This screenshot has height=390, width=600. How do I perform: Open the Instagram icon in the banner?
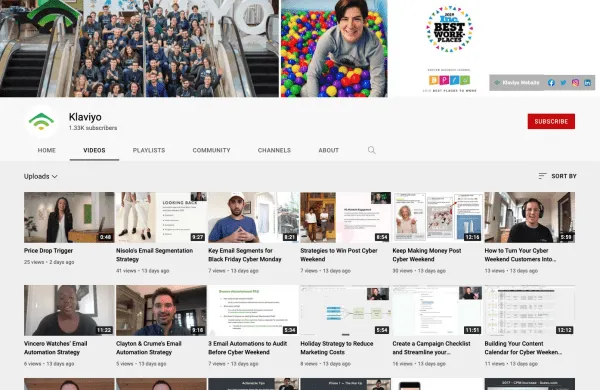[575, 83]
